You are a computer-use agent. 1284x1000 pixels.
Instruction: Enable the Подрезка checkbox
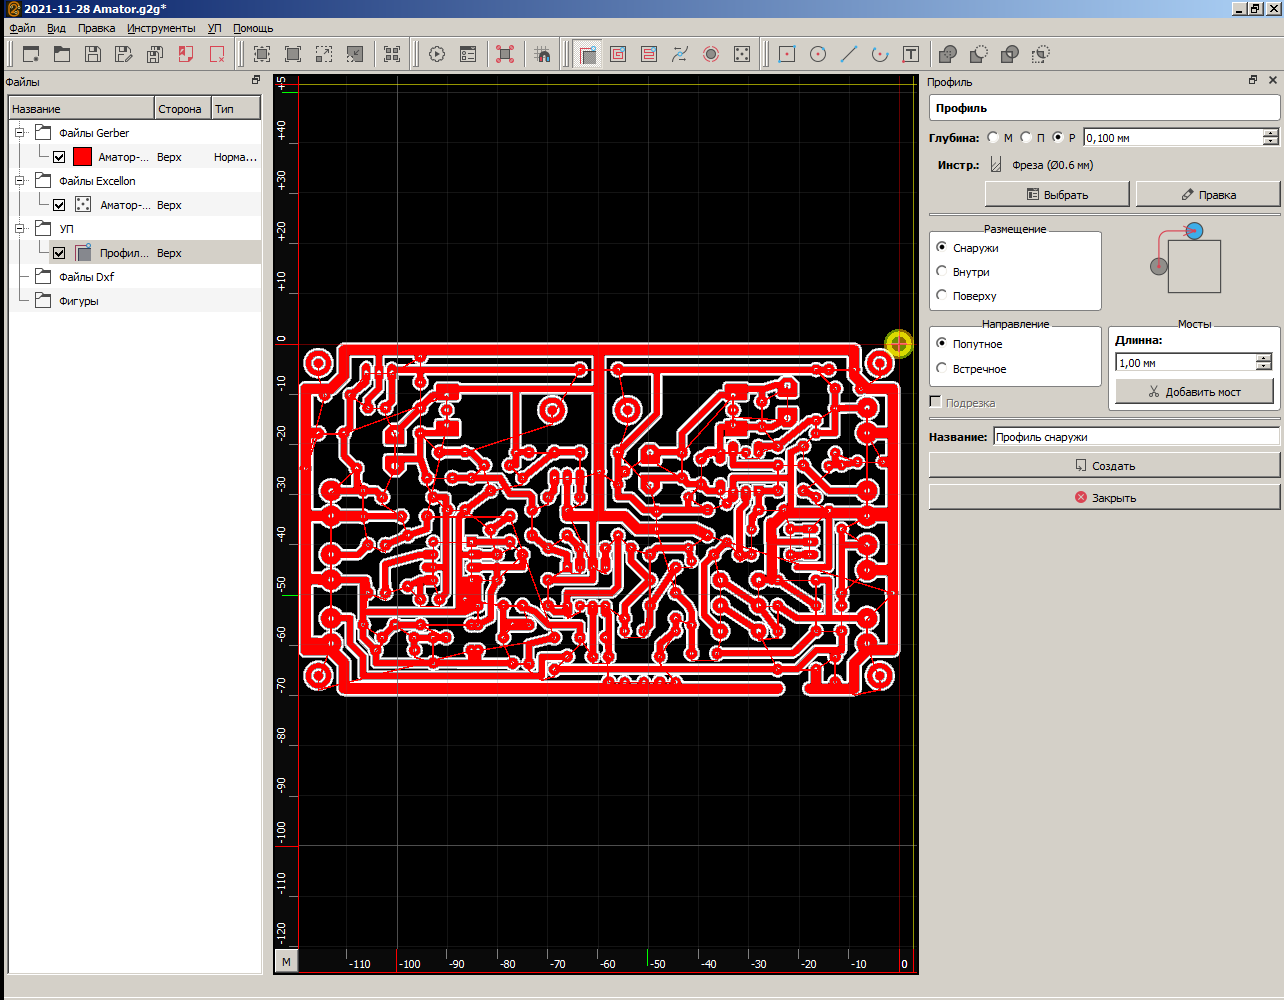pos(936,402)
